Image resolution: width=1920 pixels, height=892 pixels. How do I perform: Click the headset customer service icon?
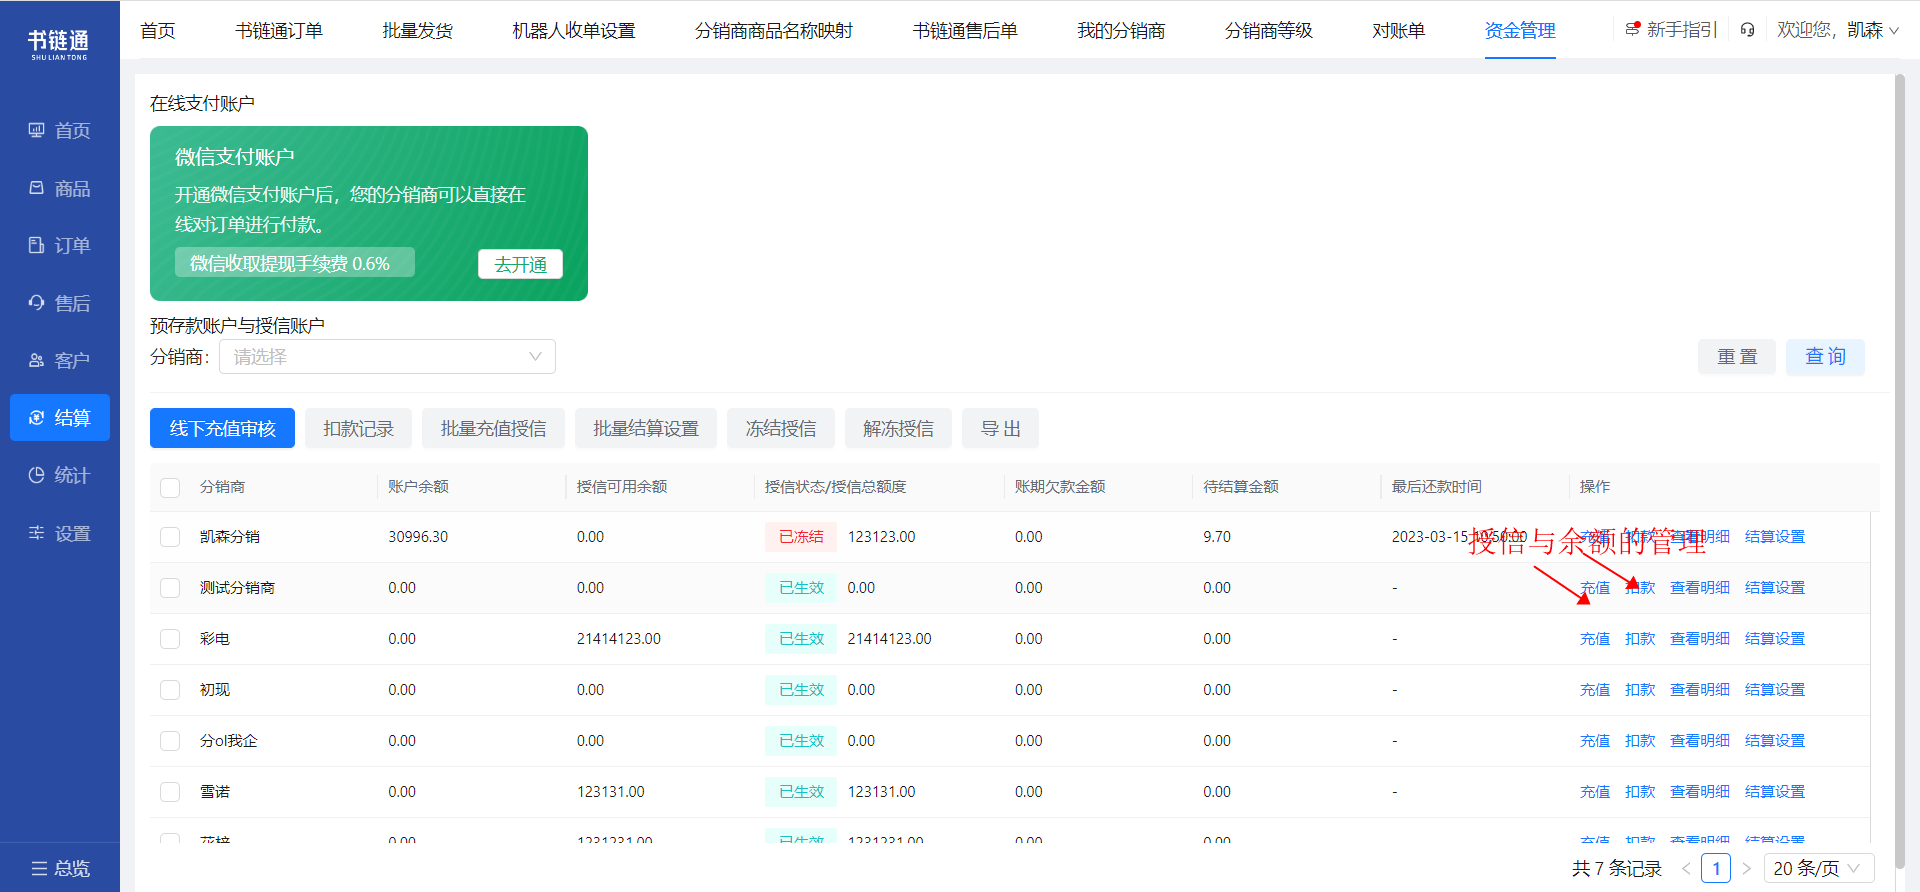coord(1747,30)
